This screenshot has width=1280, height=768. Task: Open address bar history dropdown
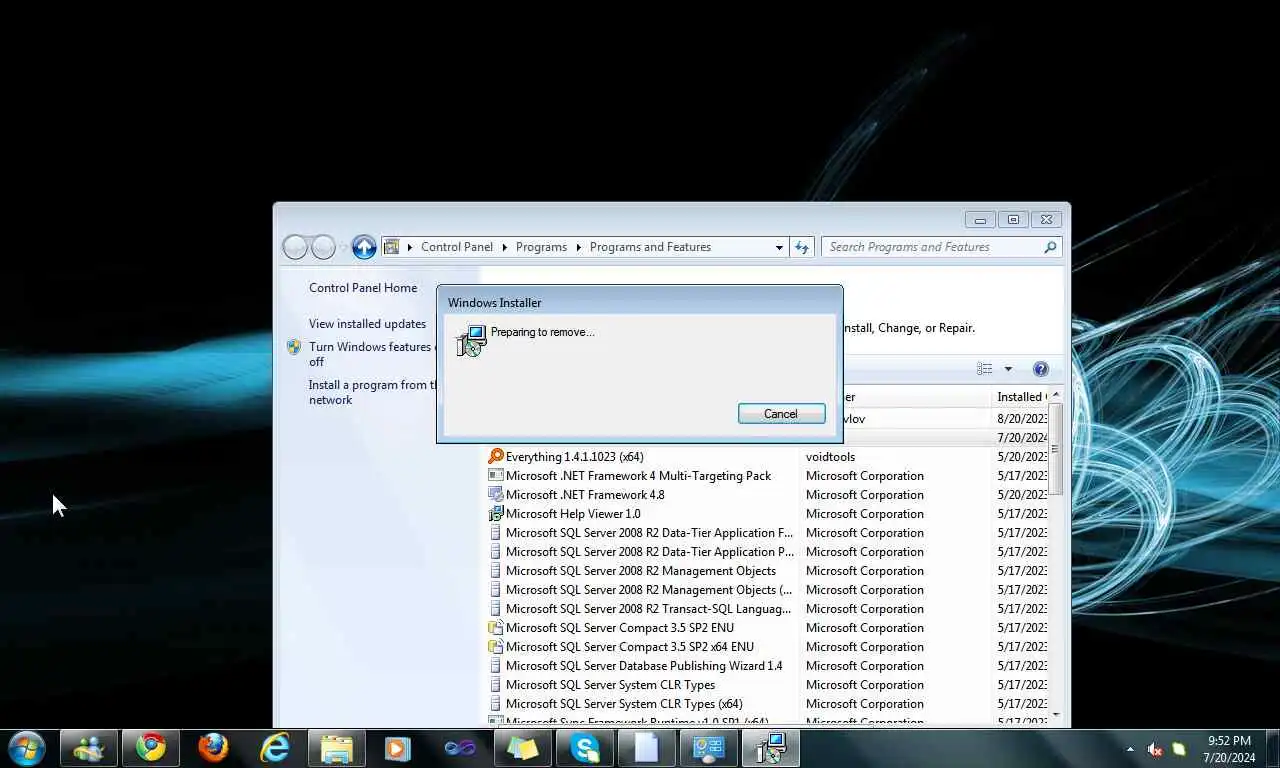pyautogui.click(x=779, y=247)
